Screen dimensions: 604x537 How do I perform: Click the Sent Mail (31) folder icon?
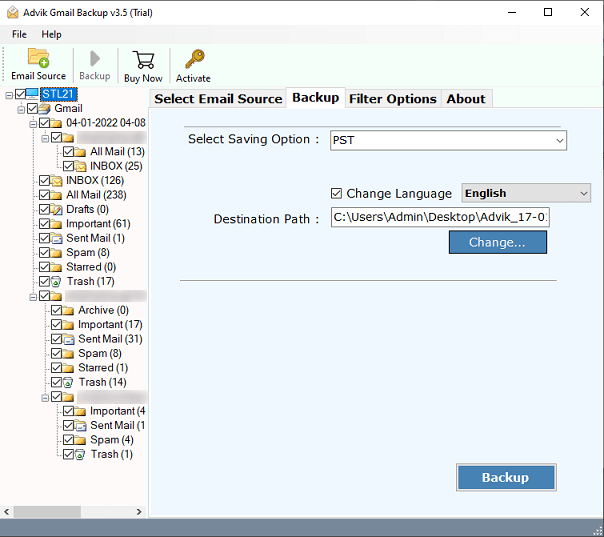[x=68, y=339]
